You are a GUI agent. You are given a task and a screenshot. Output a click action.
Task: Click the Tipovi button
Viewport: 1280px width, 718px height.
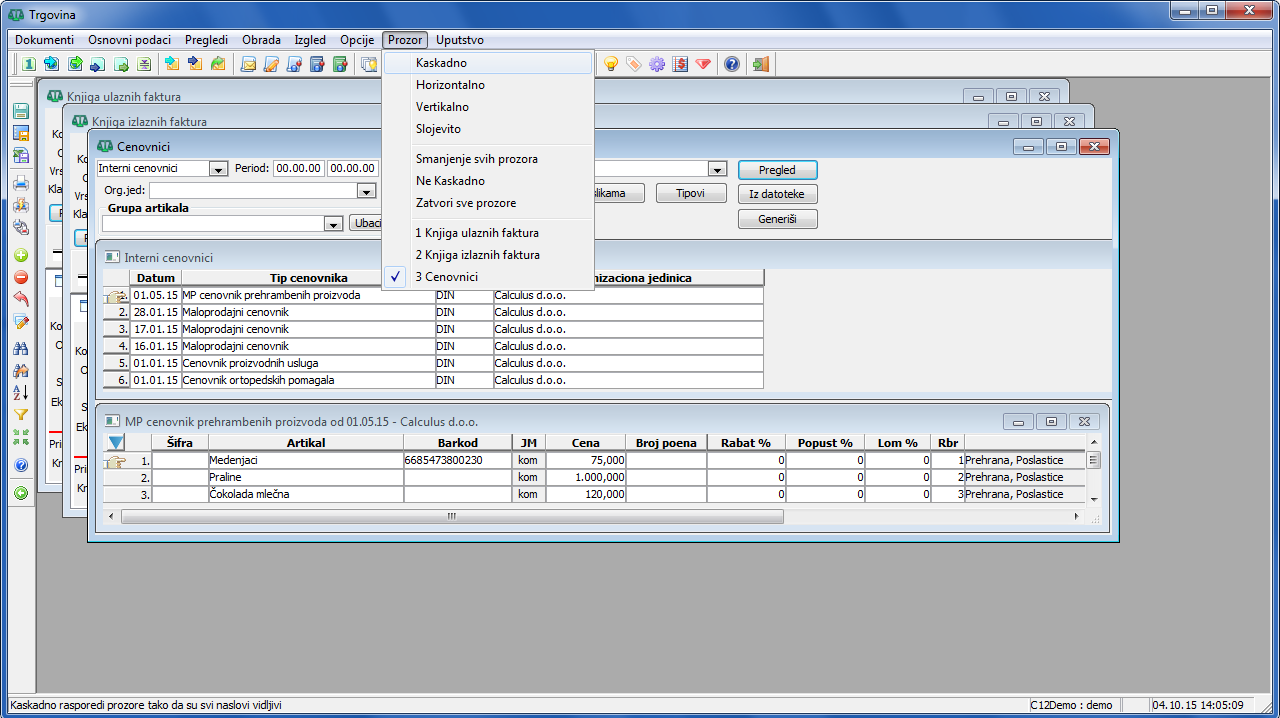coord(691,193)
